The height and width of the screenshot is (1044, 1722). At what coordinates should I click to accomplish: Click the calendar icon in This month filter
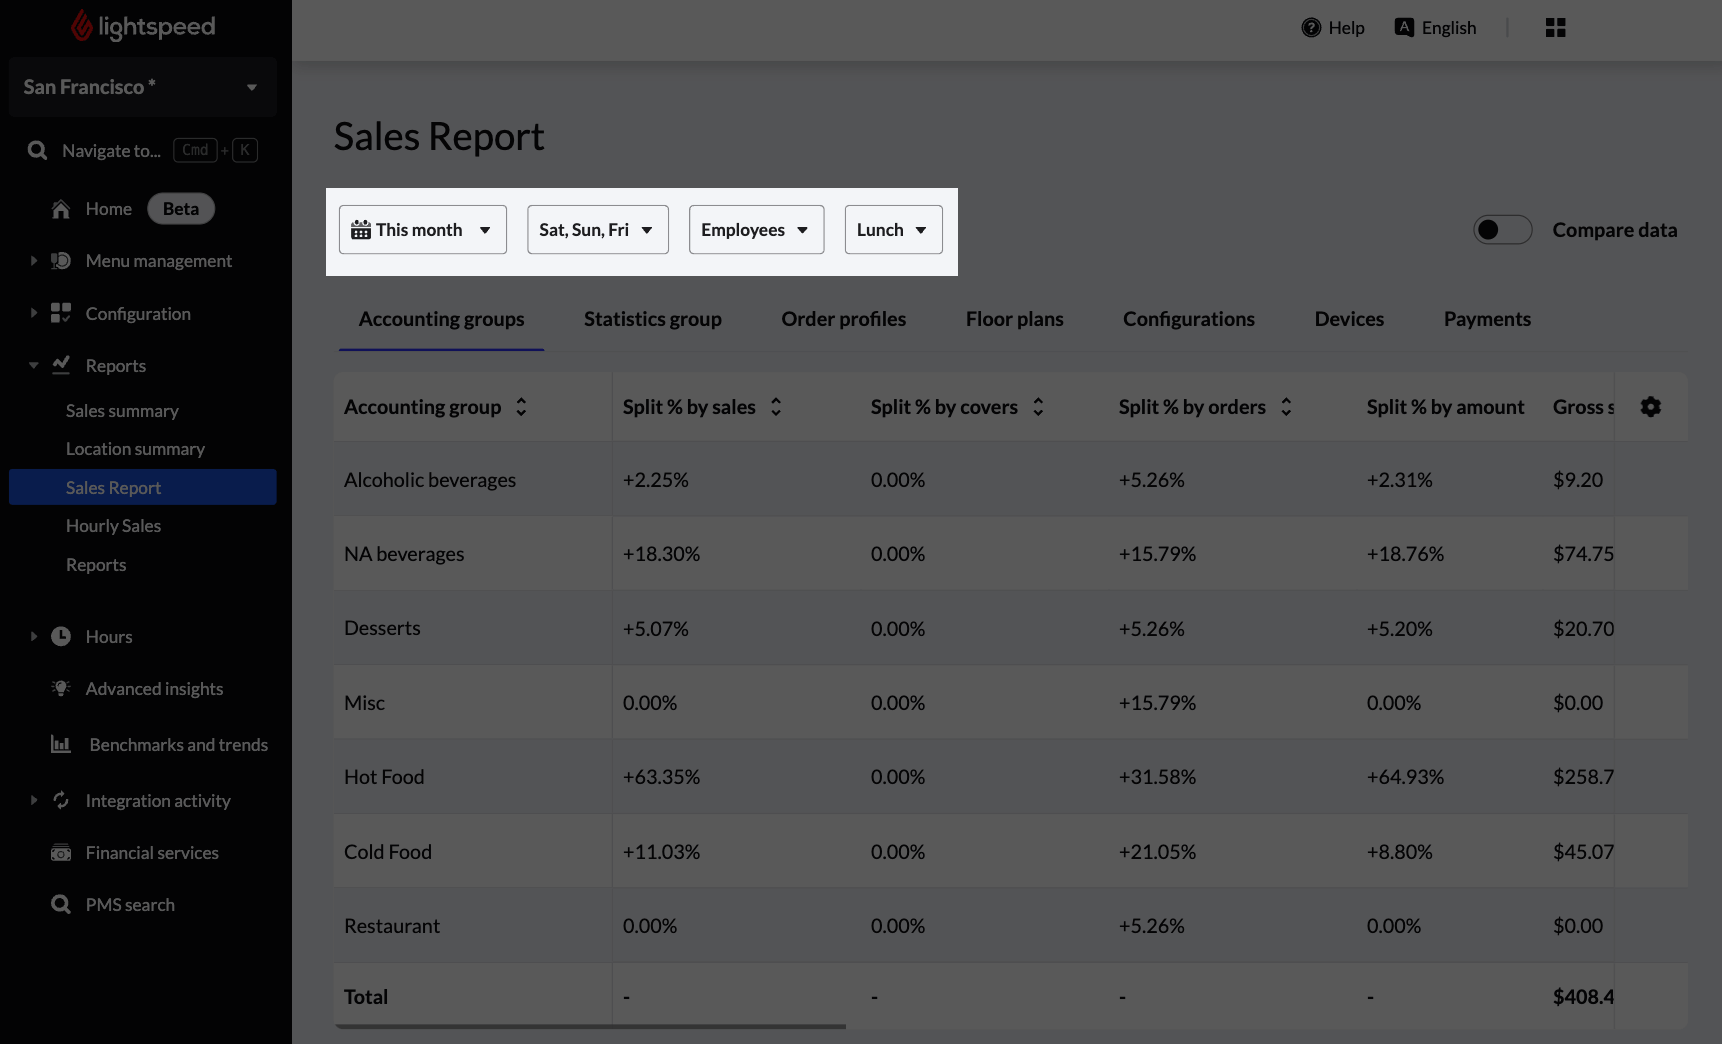coord(361,230)
